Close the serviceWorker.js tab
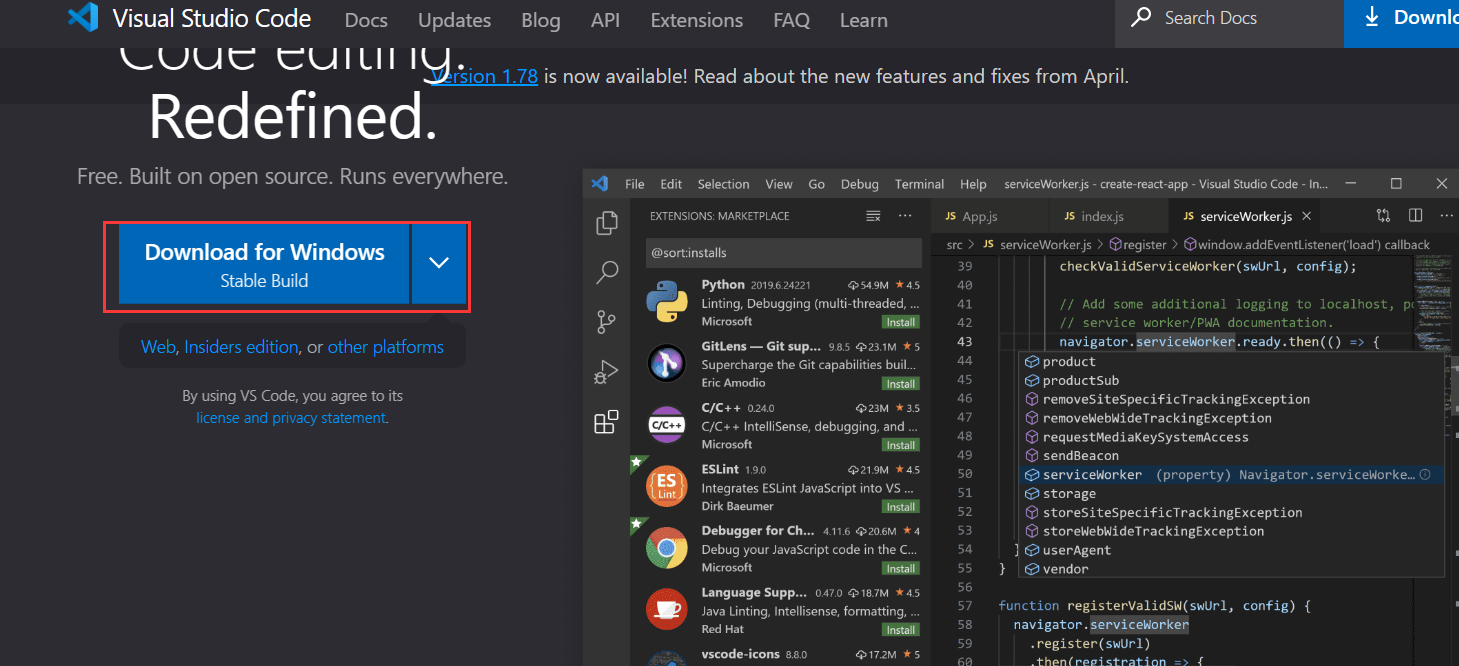This screenshot has height=666, width=1459. tap(1306, 216)
